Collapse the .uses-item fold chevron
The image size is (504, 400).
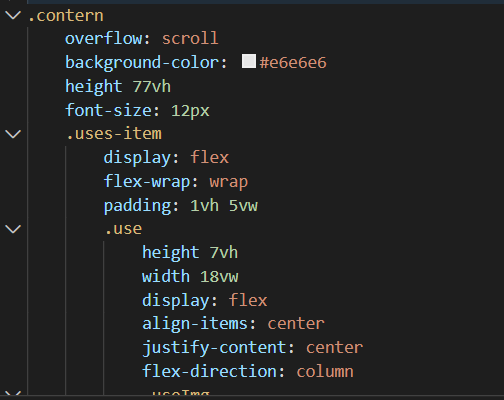pos(13,134)
